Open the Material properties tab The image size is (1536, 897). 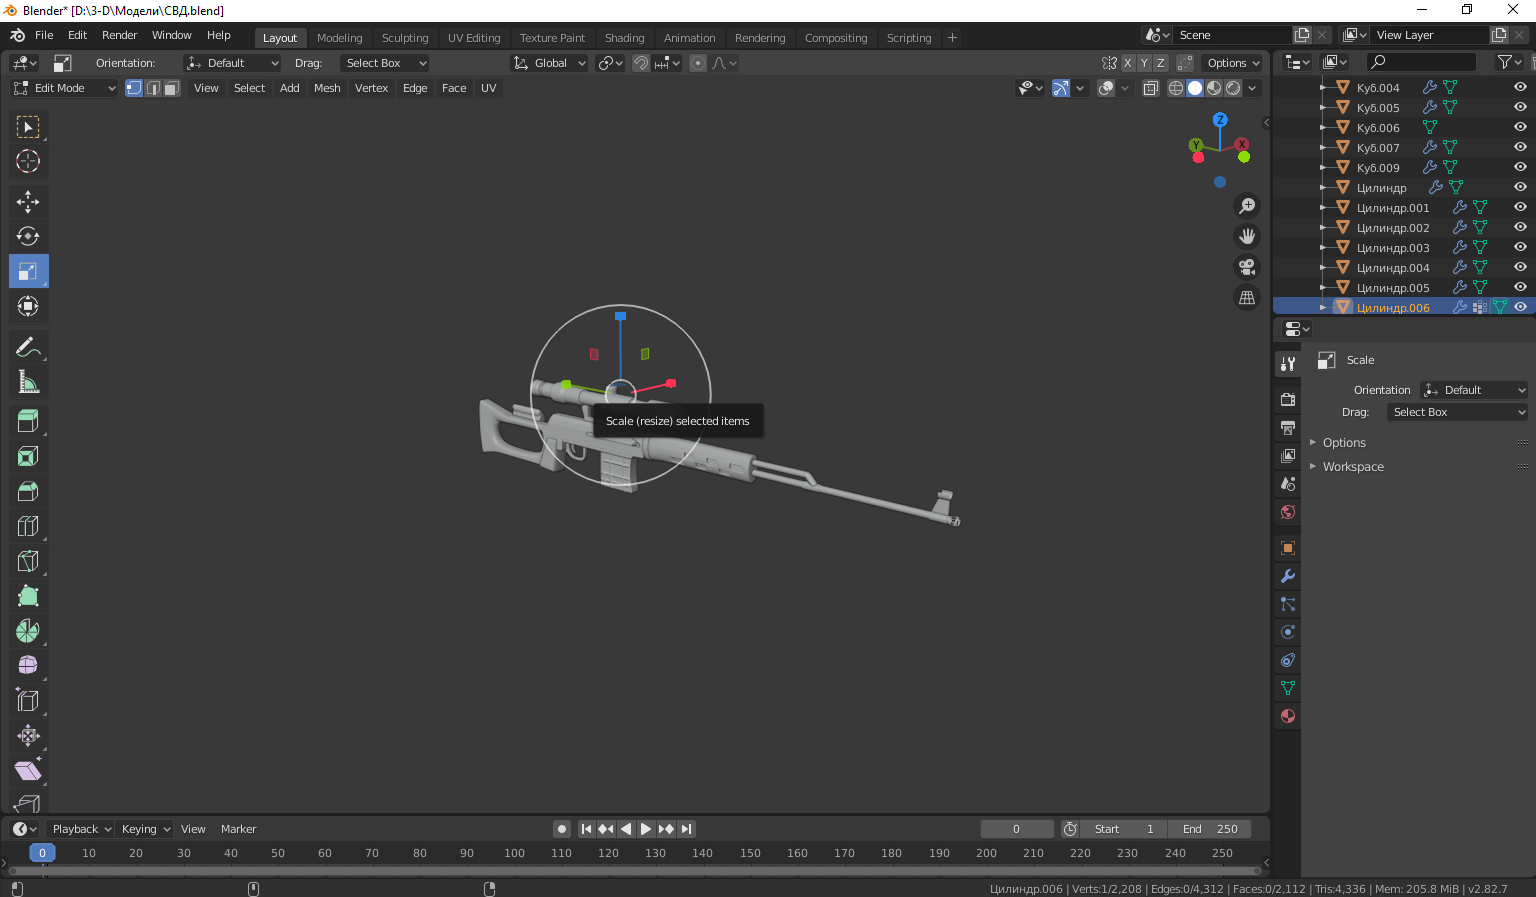pyautogui.click(x=1288, y=716)
